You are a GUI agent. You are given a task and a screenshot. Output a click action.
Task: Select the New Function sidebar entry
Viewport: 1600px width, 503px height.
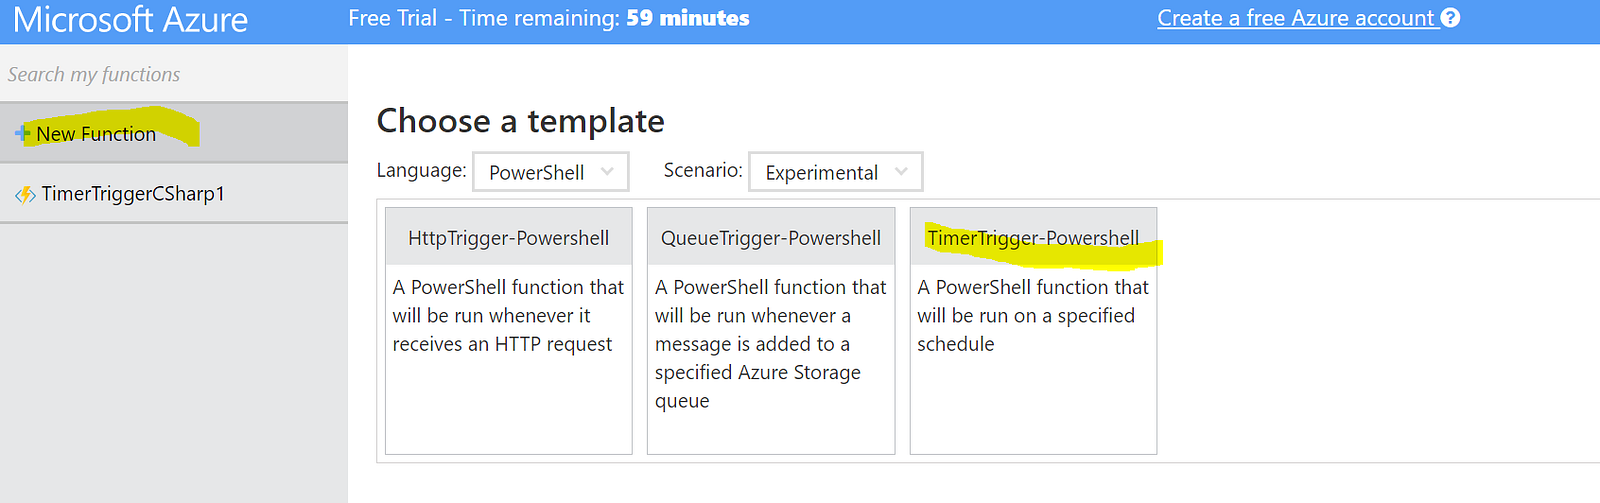97,134
